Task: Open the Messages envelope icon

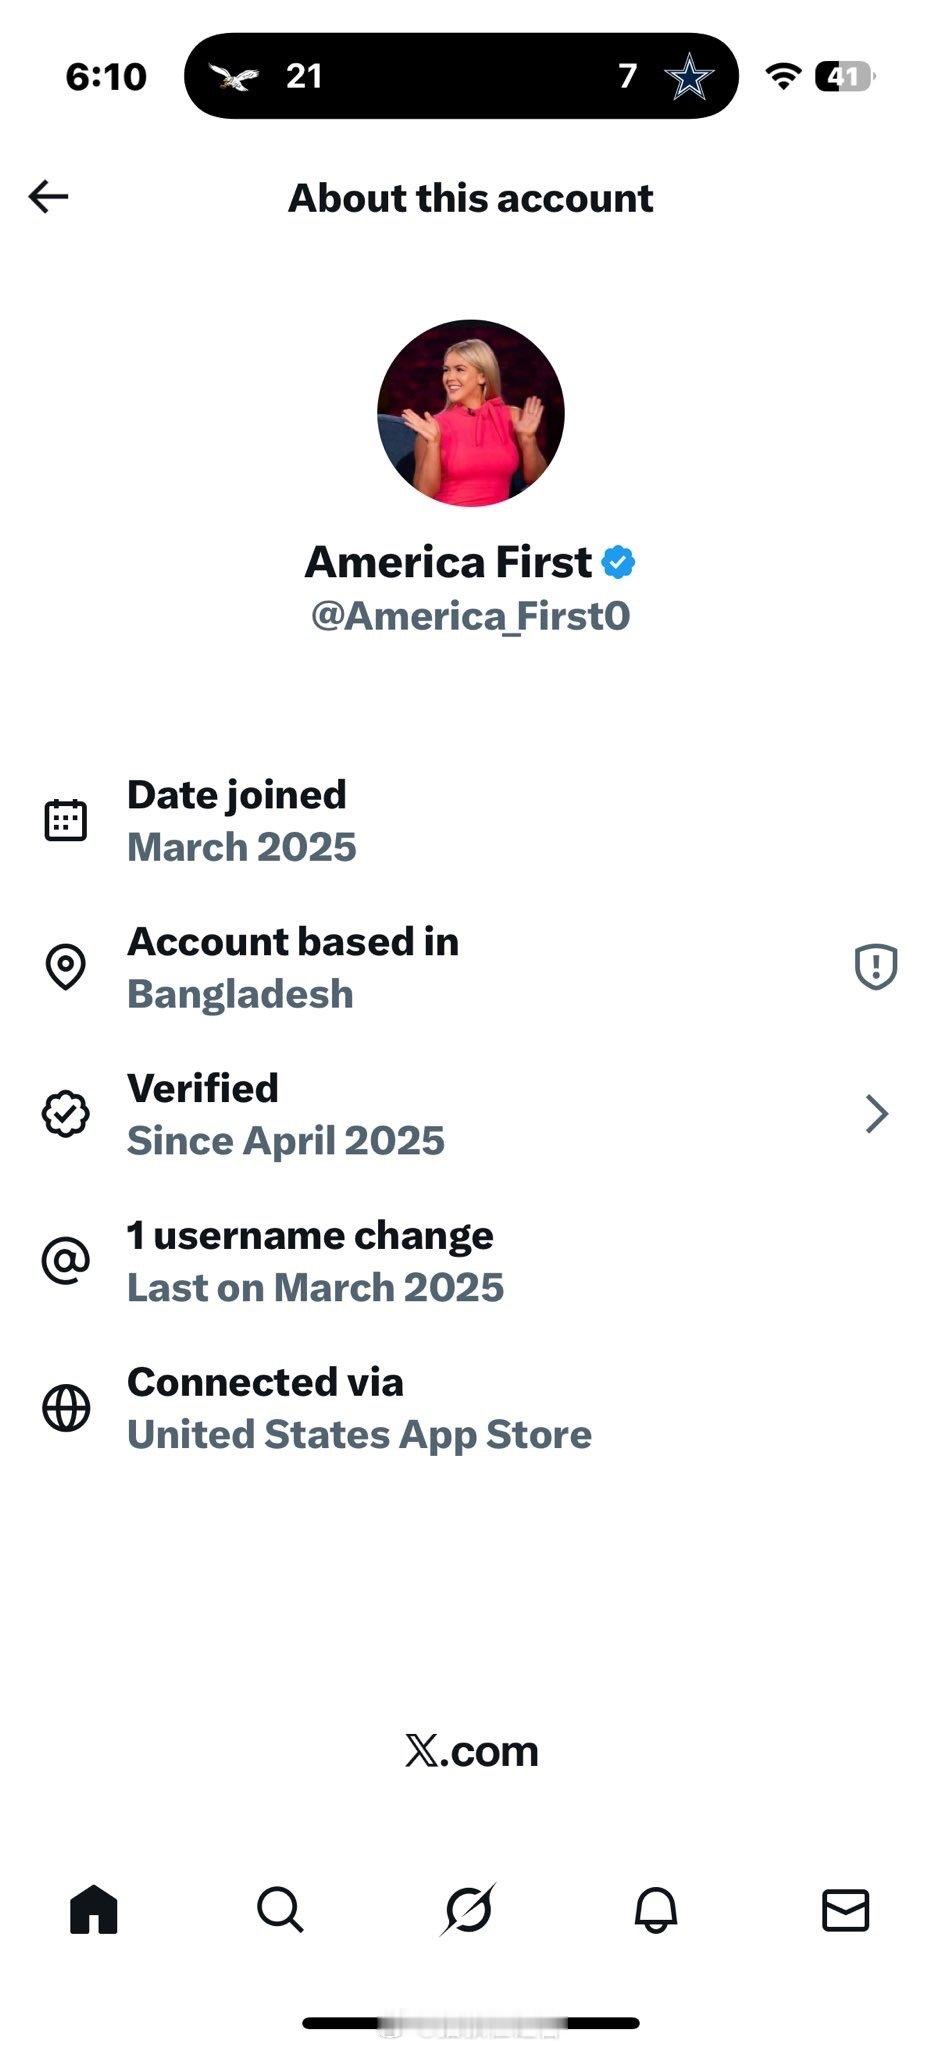Action: point(845,1910)
